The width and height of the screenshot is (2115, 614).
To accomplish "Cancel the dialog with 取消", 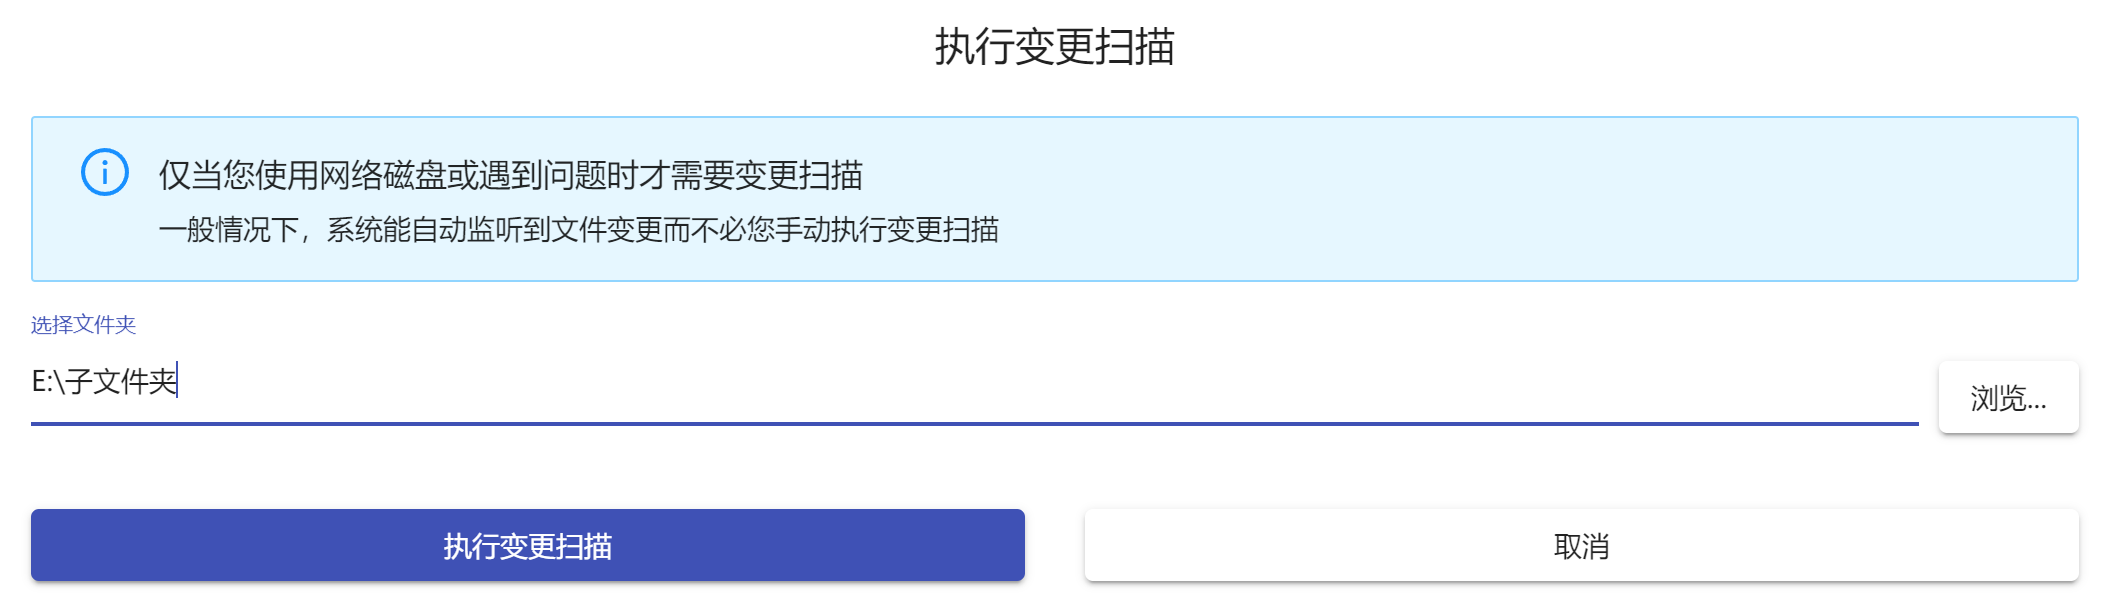I will tap(1581, 546).
